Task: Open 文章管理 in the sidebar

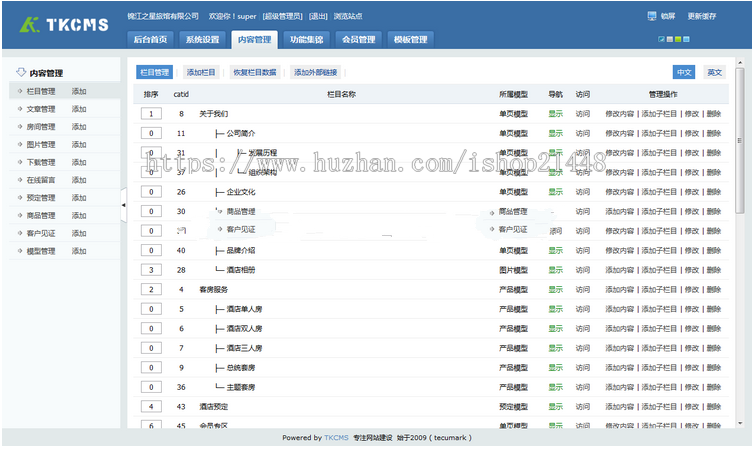Action: [x=41, y=109]
